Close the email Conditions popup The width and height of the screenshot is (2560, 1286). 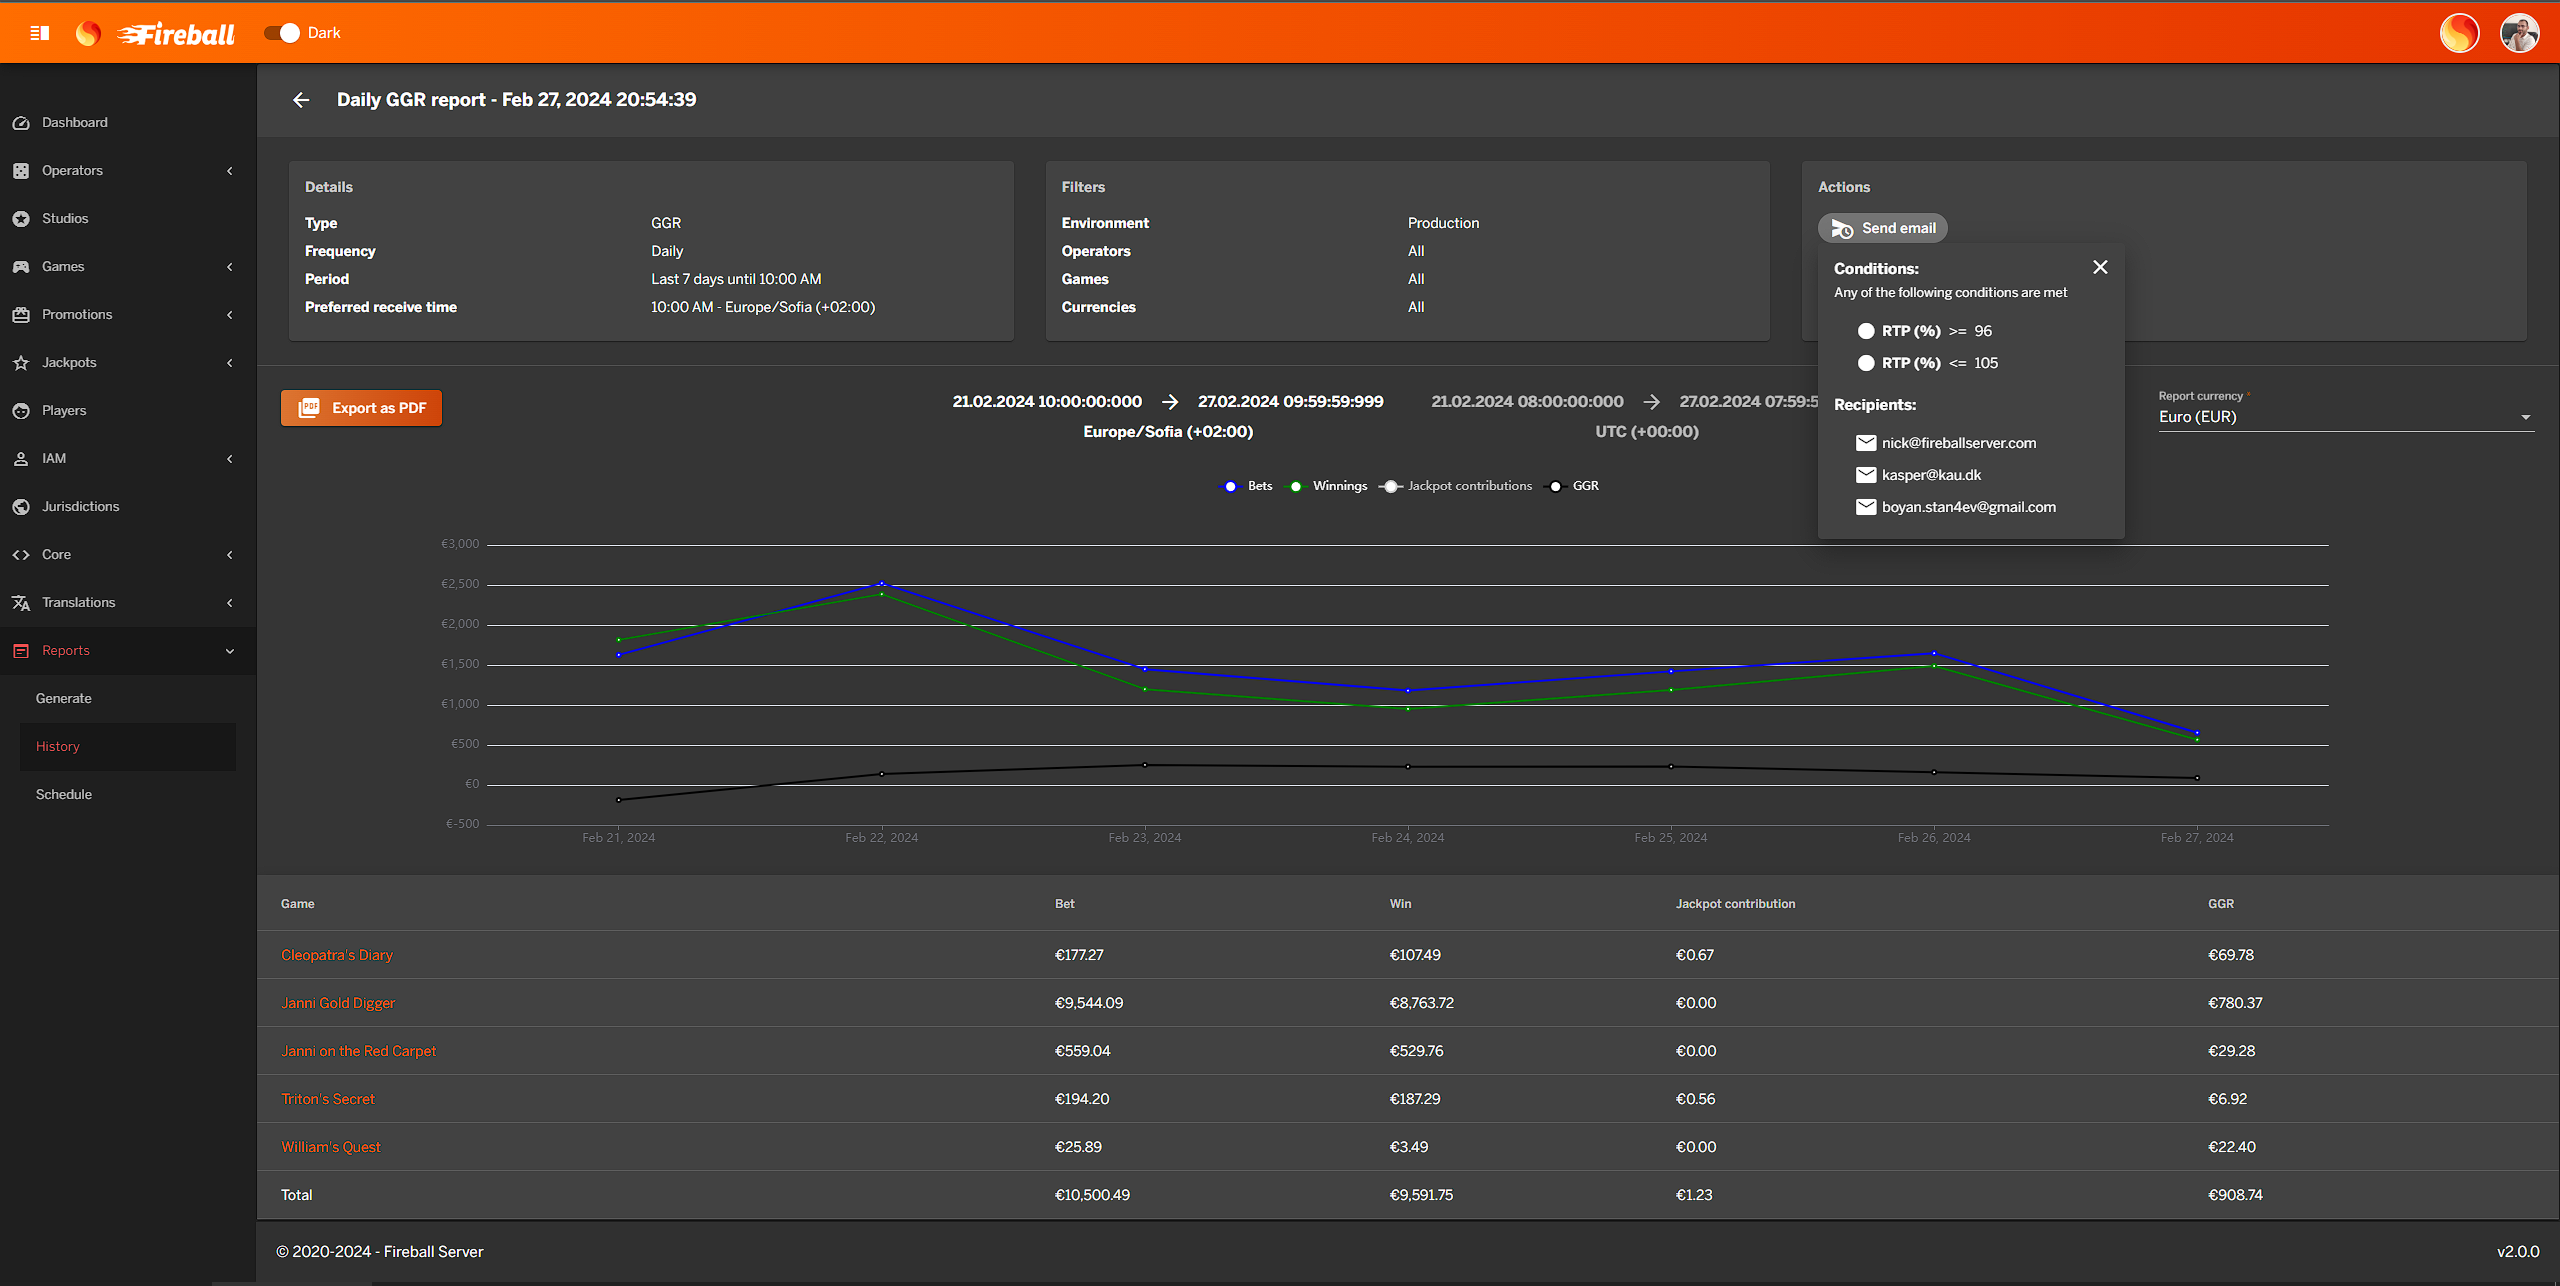(x=2100, y=267)
